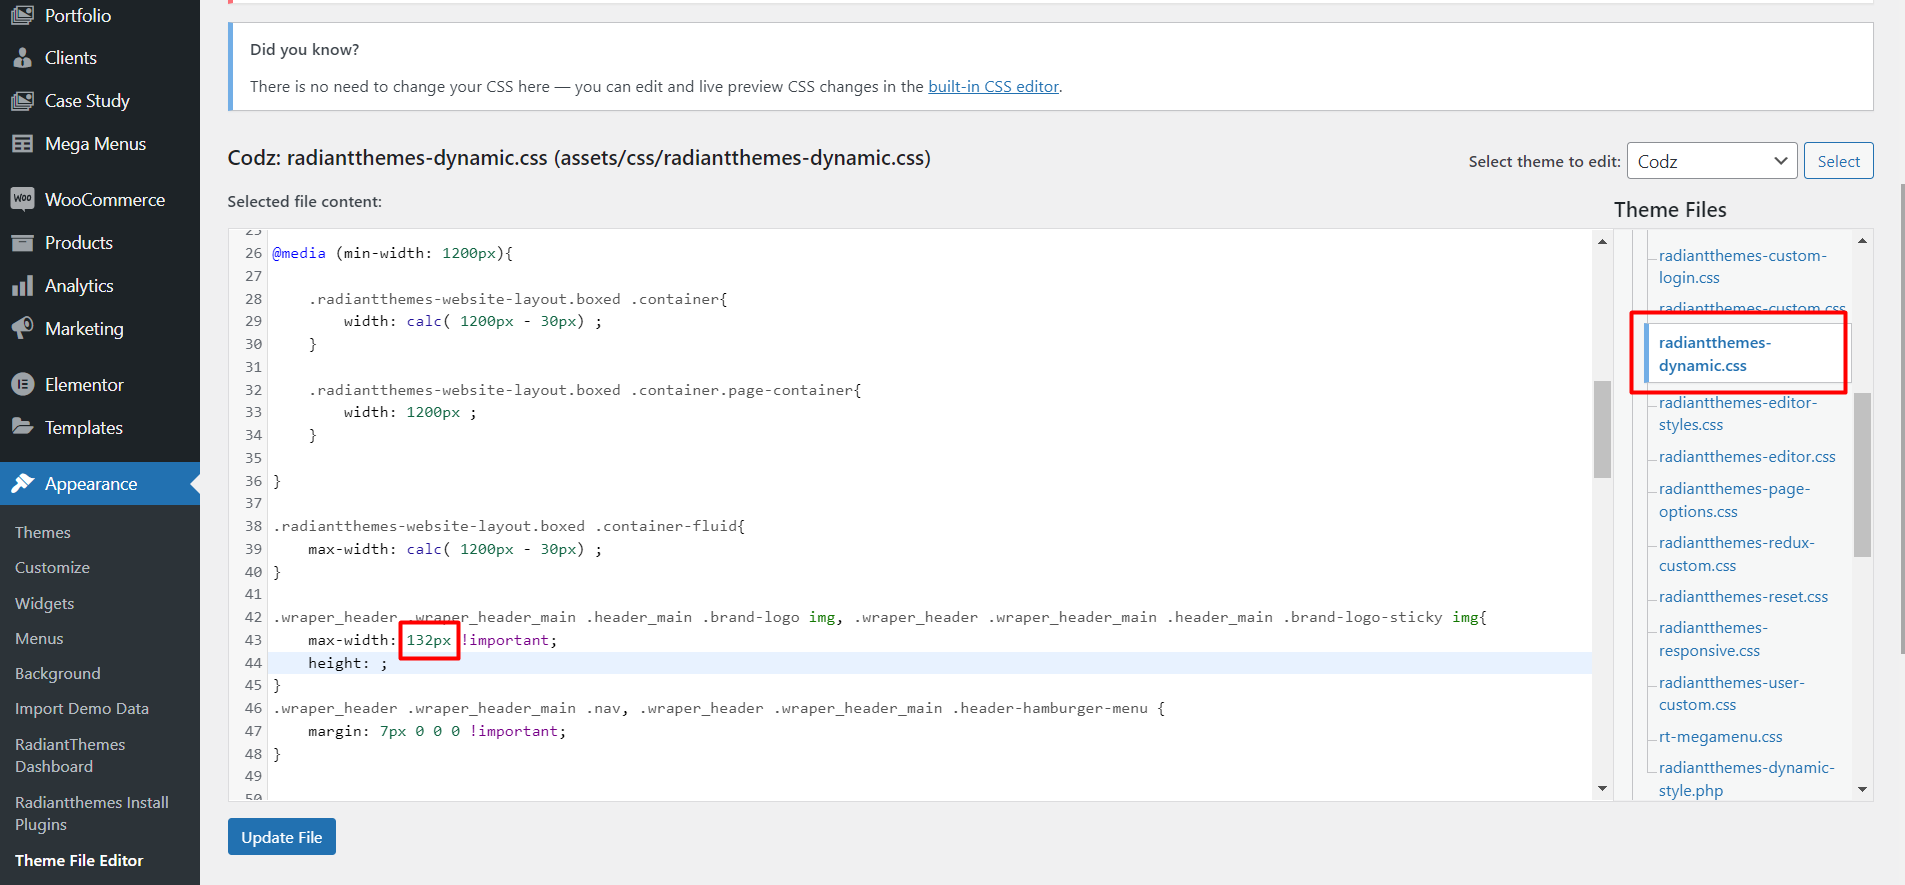Click the Select theme button

[x=1838, y=161]
